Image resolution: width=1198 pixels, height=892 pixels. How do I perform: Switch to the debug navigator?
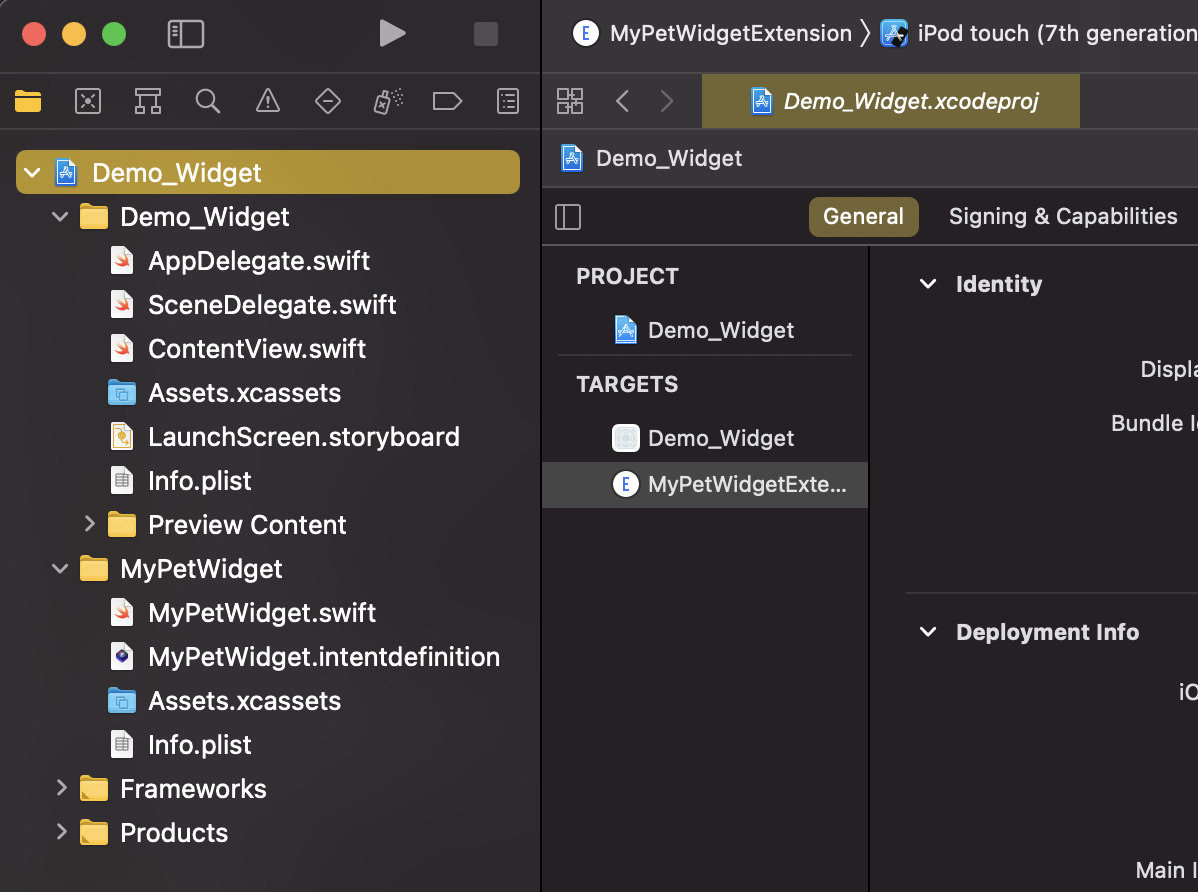pyautogui.click(x=388, y=100)
